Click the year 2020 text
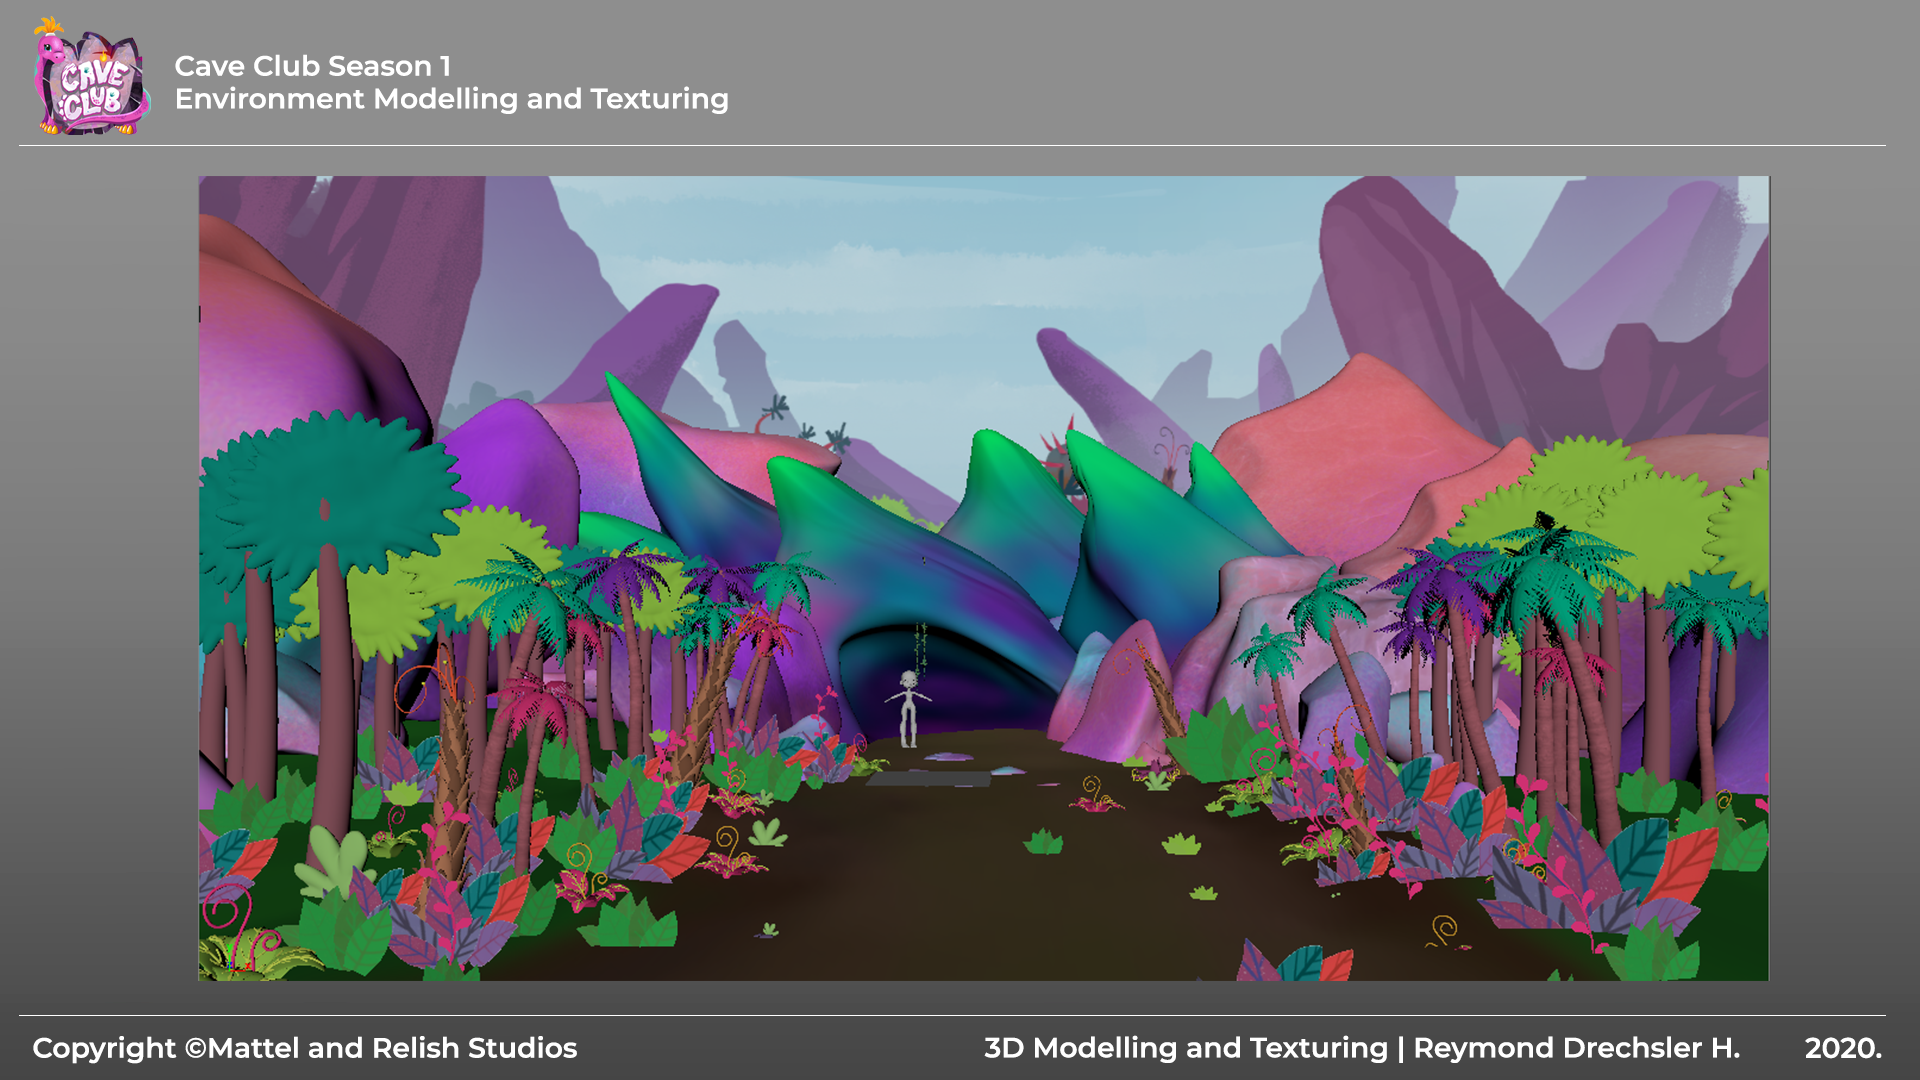1920x1080 pixels. pyautogui.click(x=1842, y=1047)
